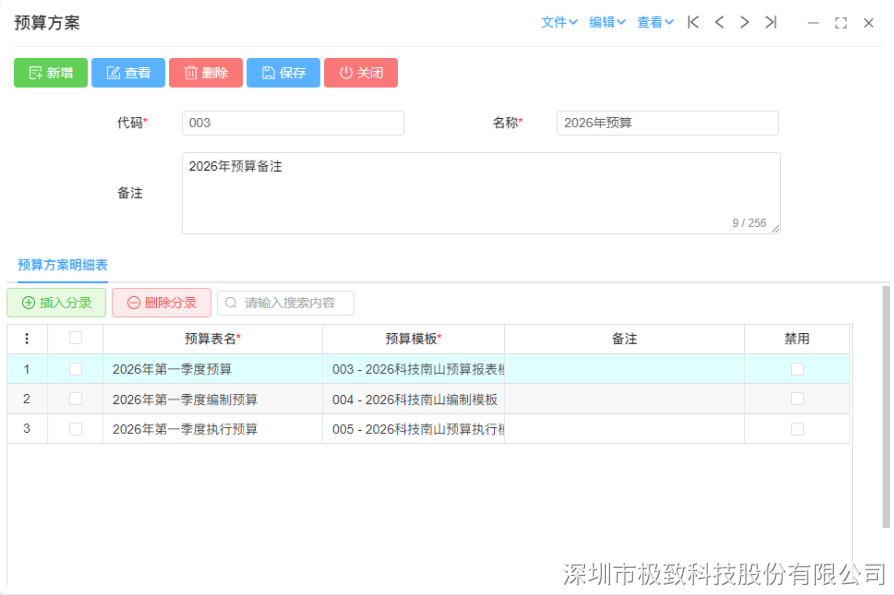This screenshot has width=894, height=595.
Task: Go to next record arrow
Action: click(744, 22)
